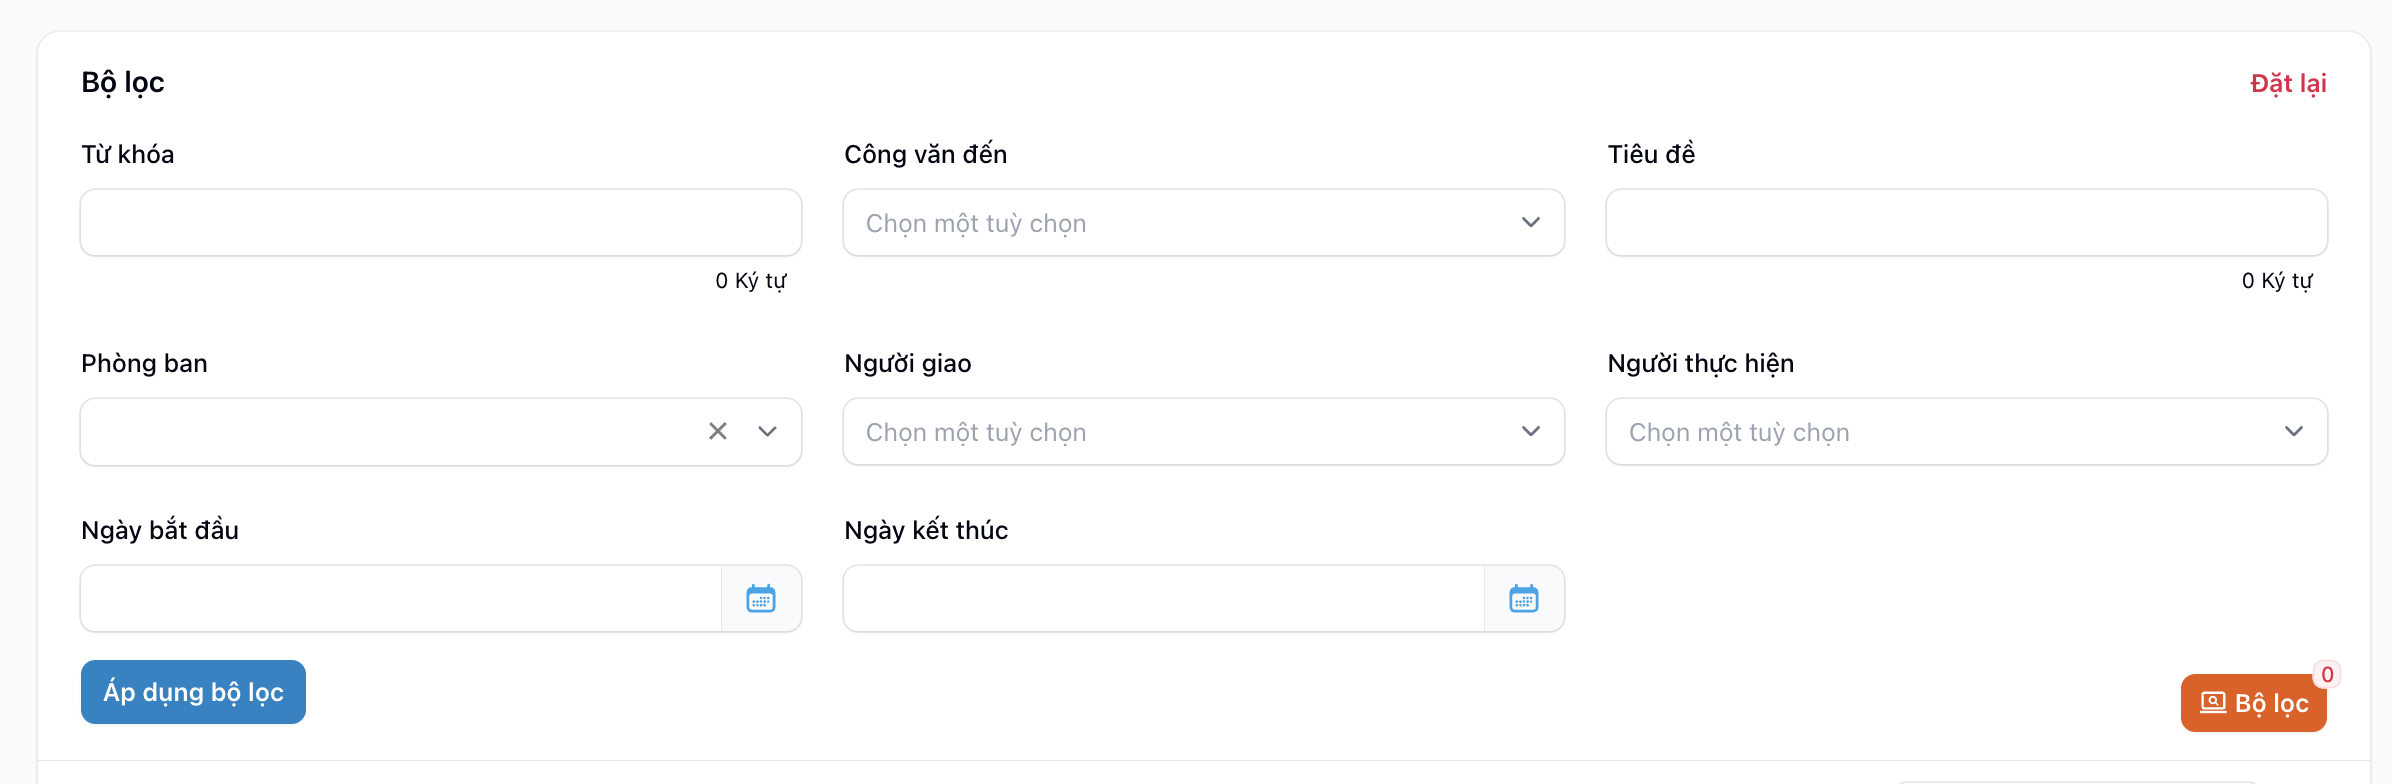Clear the Phòng ban selection
2392x784 pixels.
pyautogui.click(x=718, y=431)
